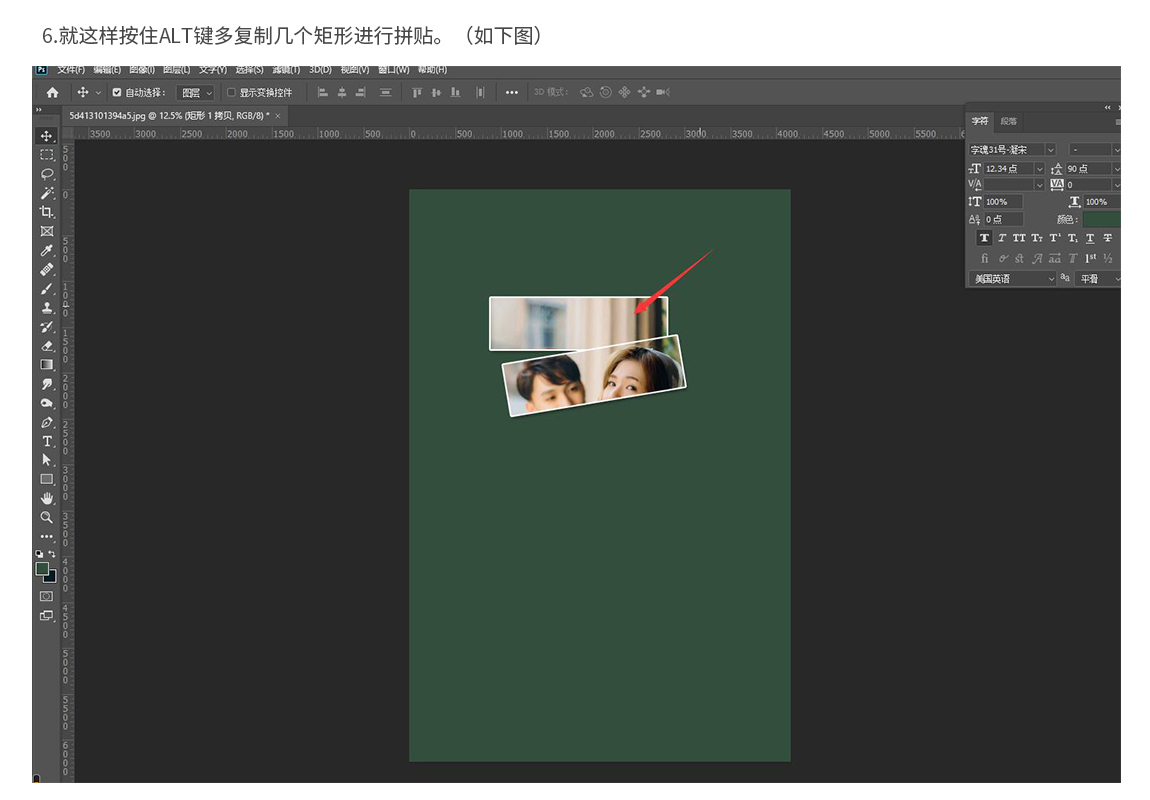Select the Eraser tool

[x=47, y=346]
